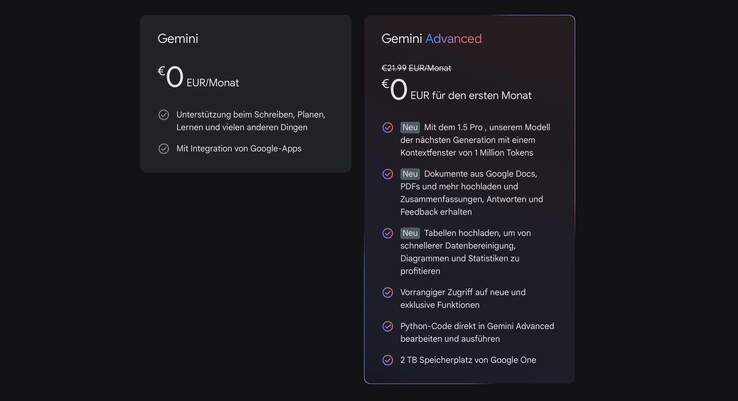
Task: Click checkmark icon beside "Vorrangiger Zugriff"
Action: click(x=388, y=292)
